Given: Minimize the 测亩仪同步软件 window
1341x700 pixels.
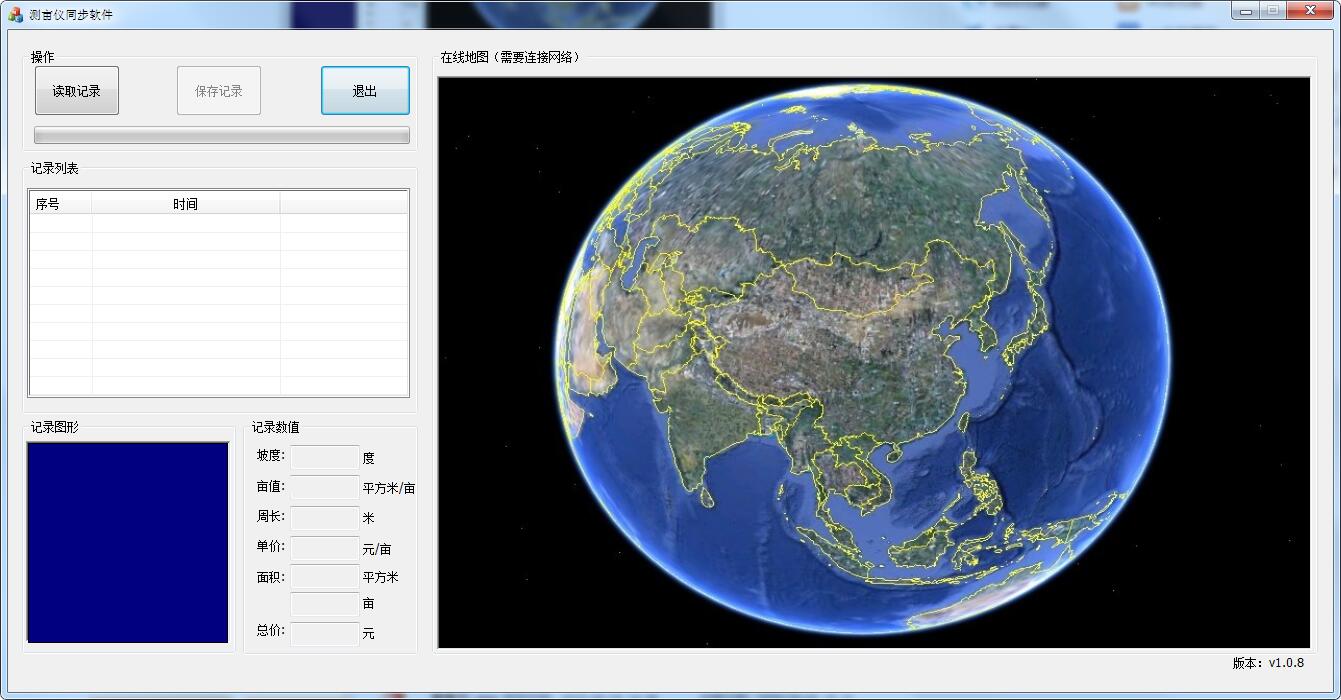Looking at the screenshot, I should pyautogui.click(x=1245, y=11).
